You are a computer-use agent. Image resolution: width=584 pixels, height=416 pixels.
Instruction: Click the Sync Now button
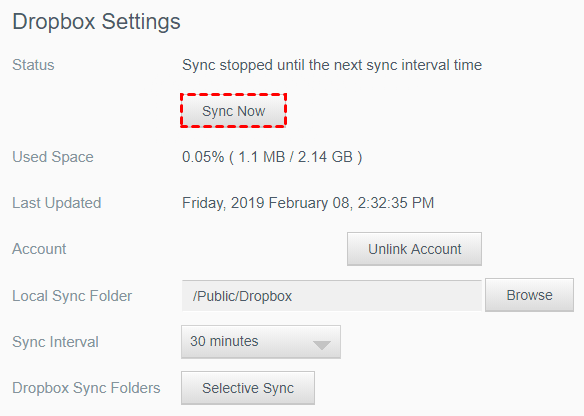coord(234,111)
